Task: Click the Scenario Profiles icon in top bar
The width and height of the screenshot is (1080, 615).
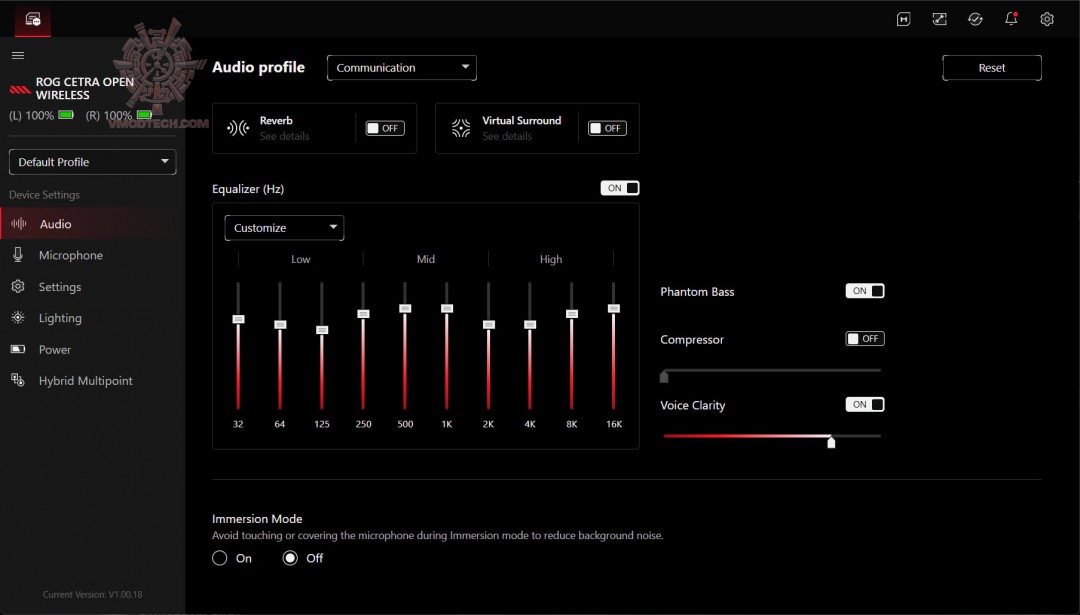Action: (939, 19)
